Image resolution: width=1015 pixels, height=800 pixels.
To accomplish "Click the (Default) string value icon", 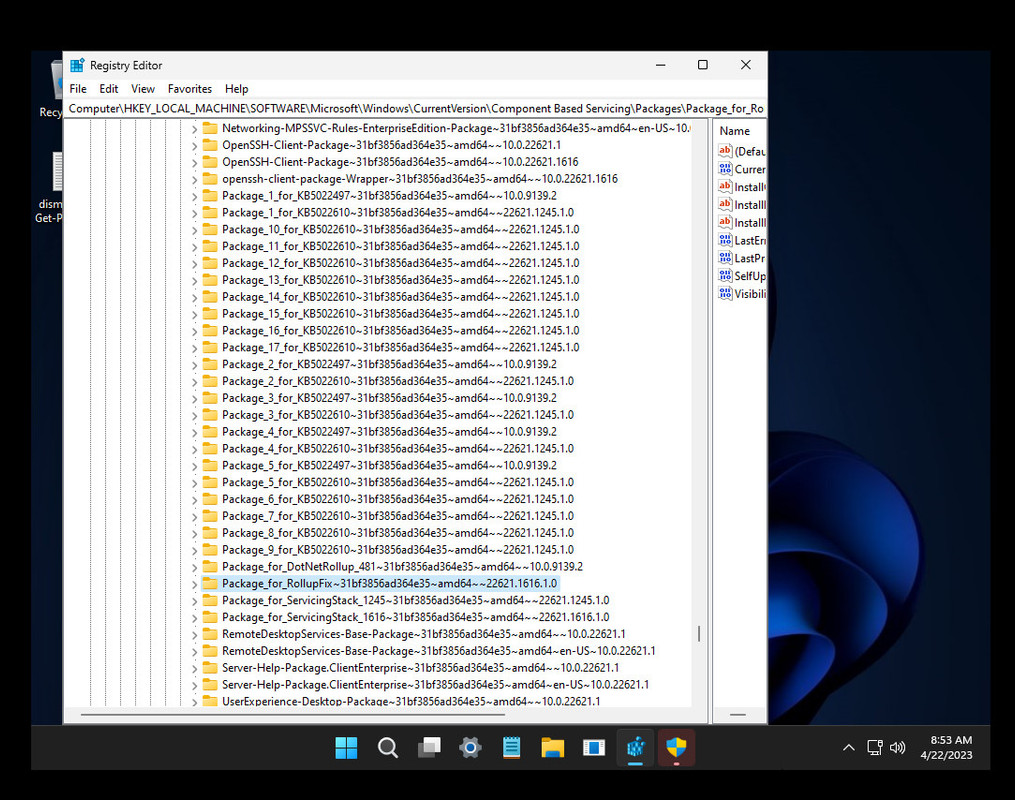I will [725, 151].
